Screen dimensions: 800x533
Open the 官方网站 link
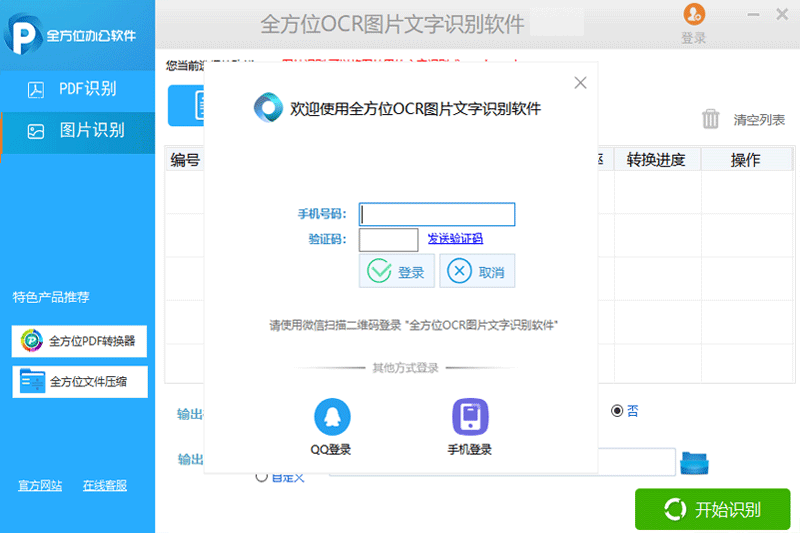point(40,486)
